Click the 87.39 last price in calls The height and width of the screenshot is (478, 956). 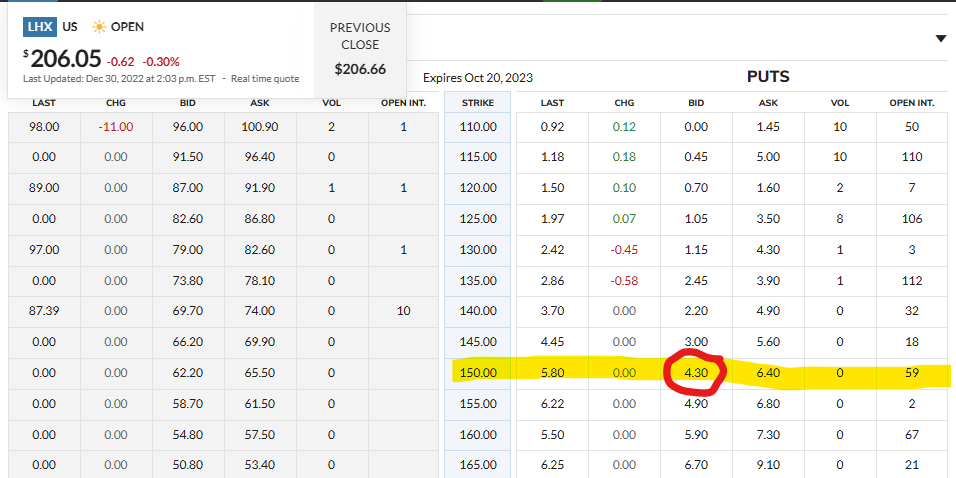coord(43,312)
